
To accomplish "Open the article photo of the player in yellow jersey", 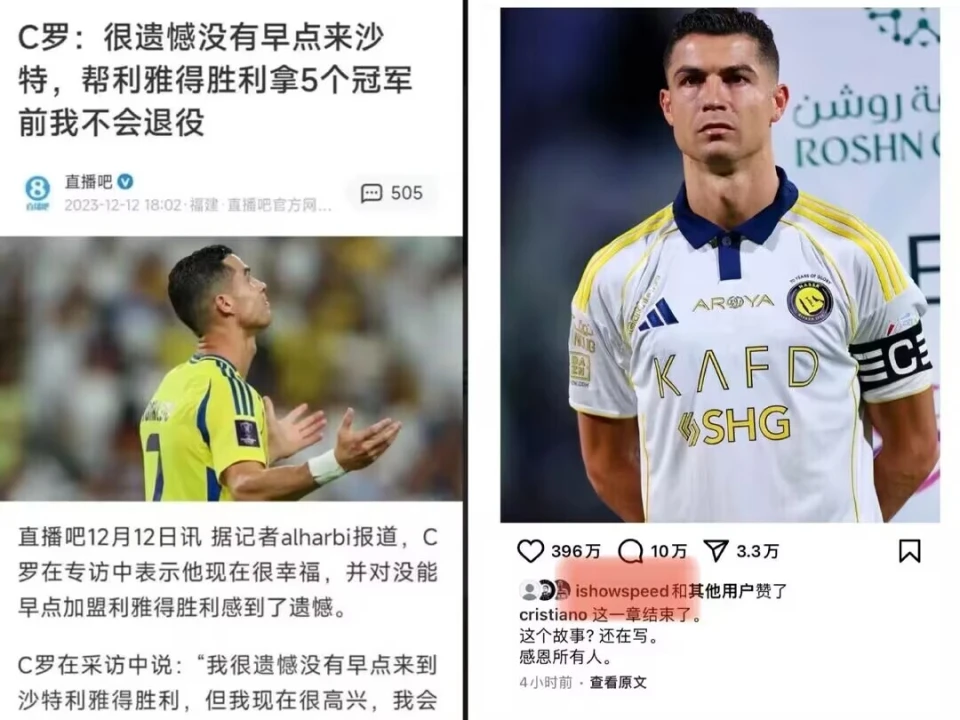I will [x=231, y=369].
